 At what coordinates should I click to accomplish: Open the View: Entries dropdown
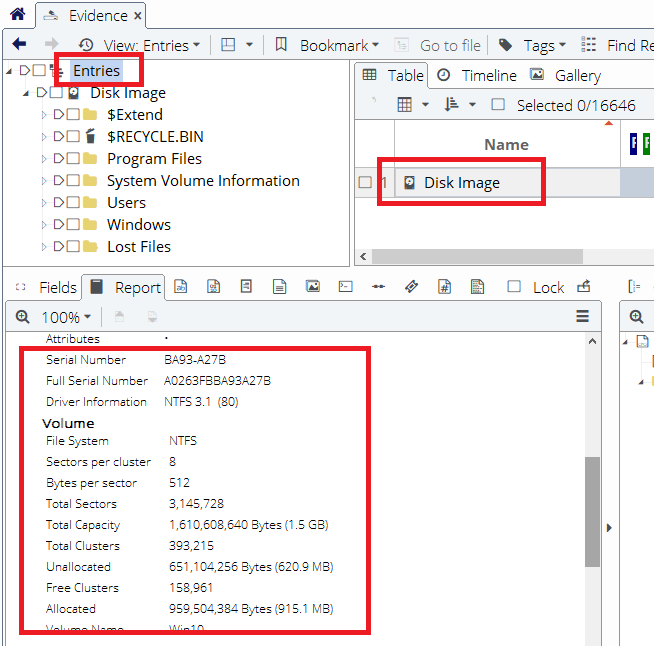(140, 45)
